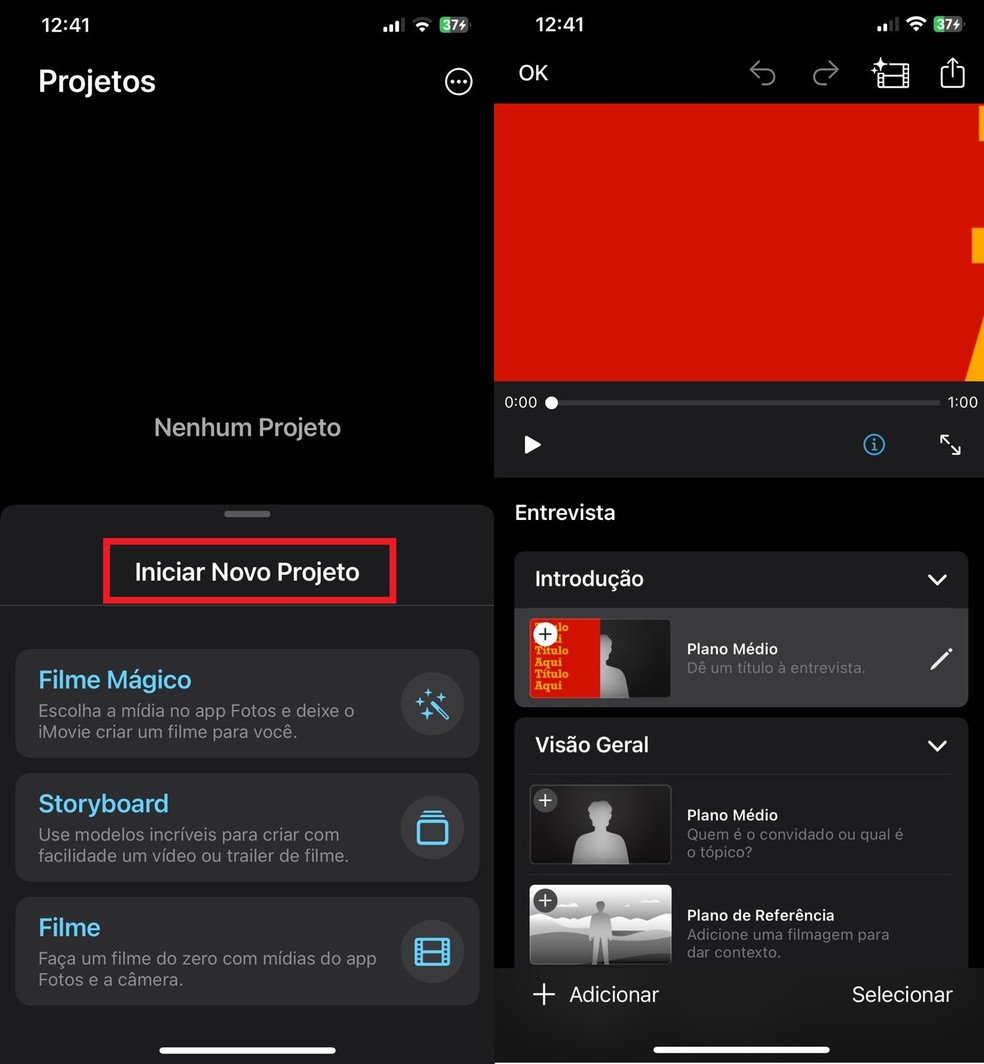Collapse the Introdução section chevron
984x1064 pixels.
(x=937, y=580)
